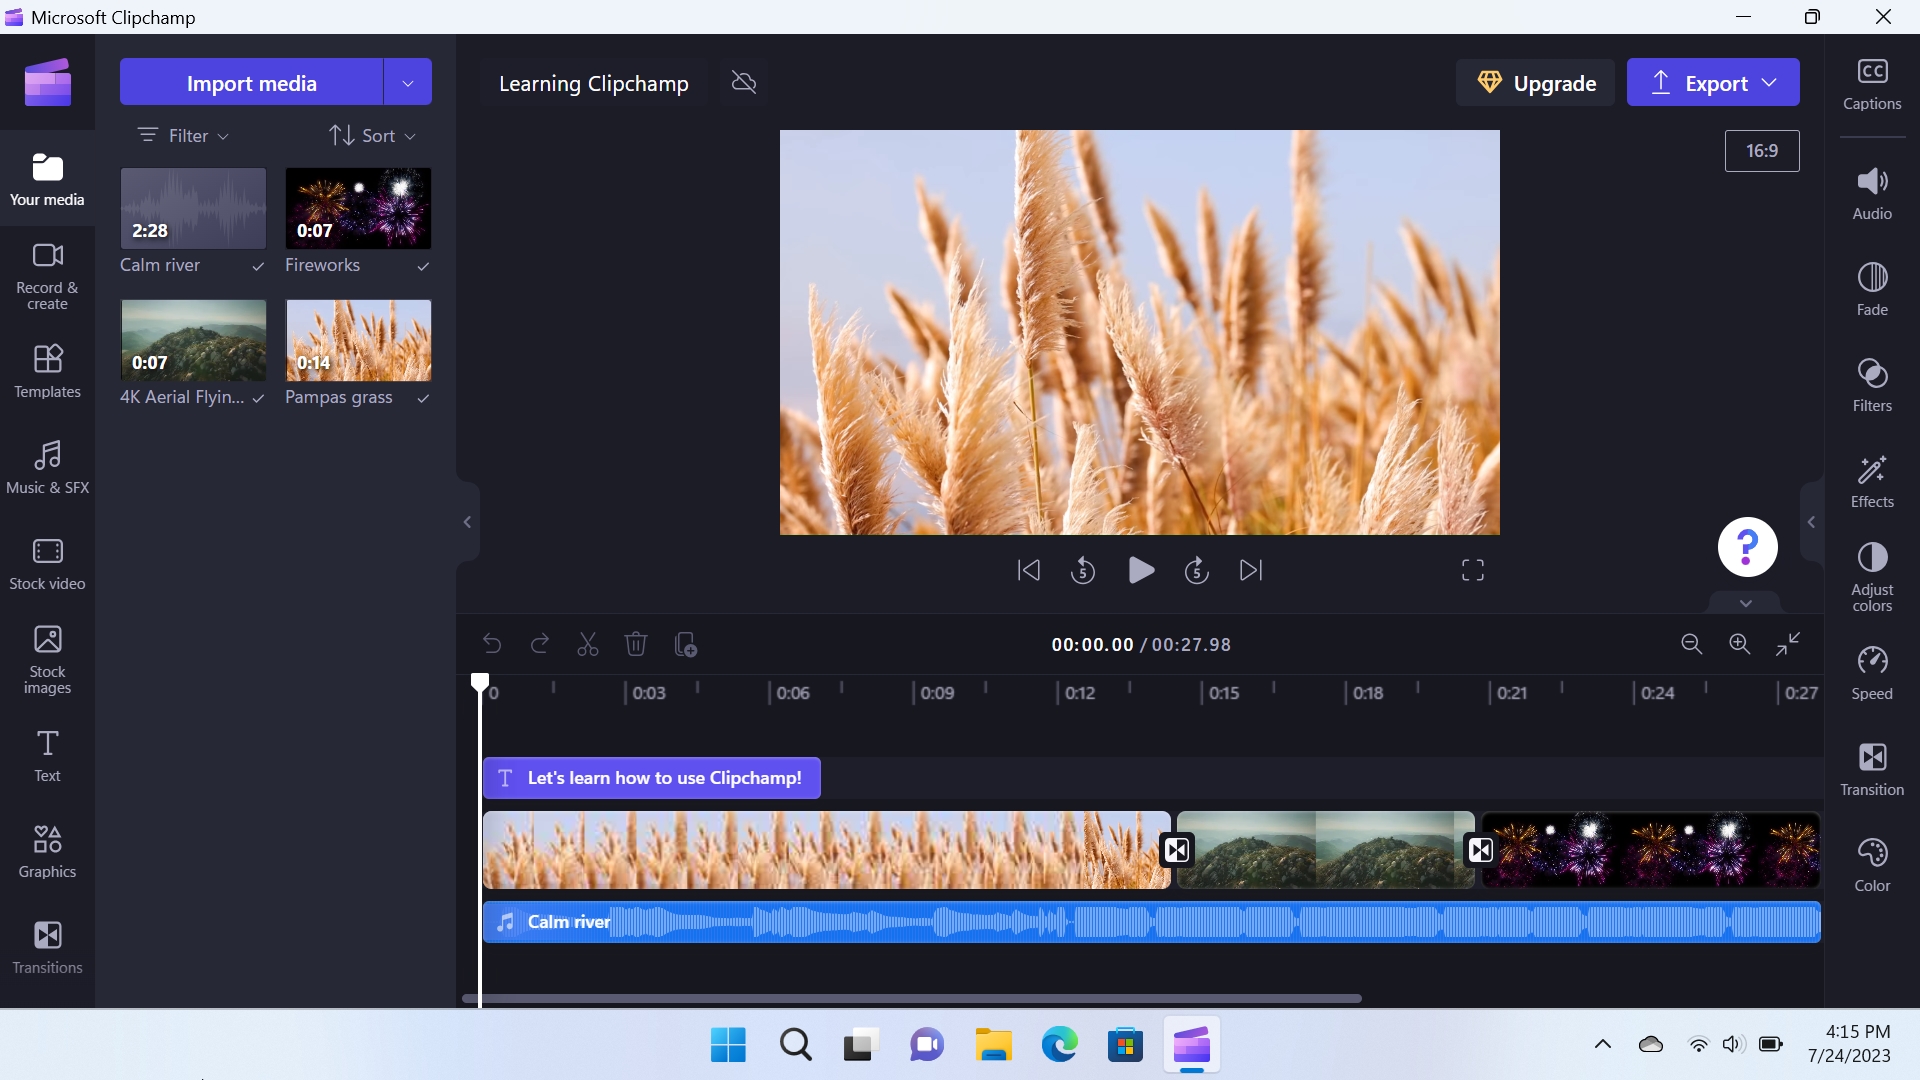Delete selected clip with trash icon
1920x1080 pixels.
click(x=636, y=644)
